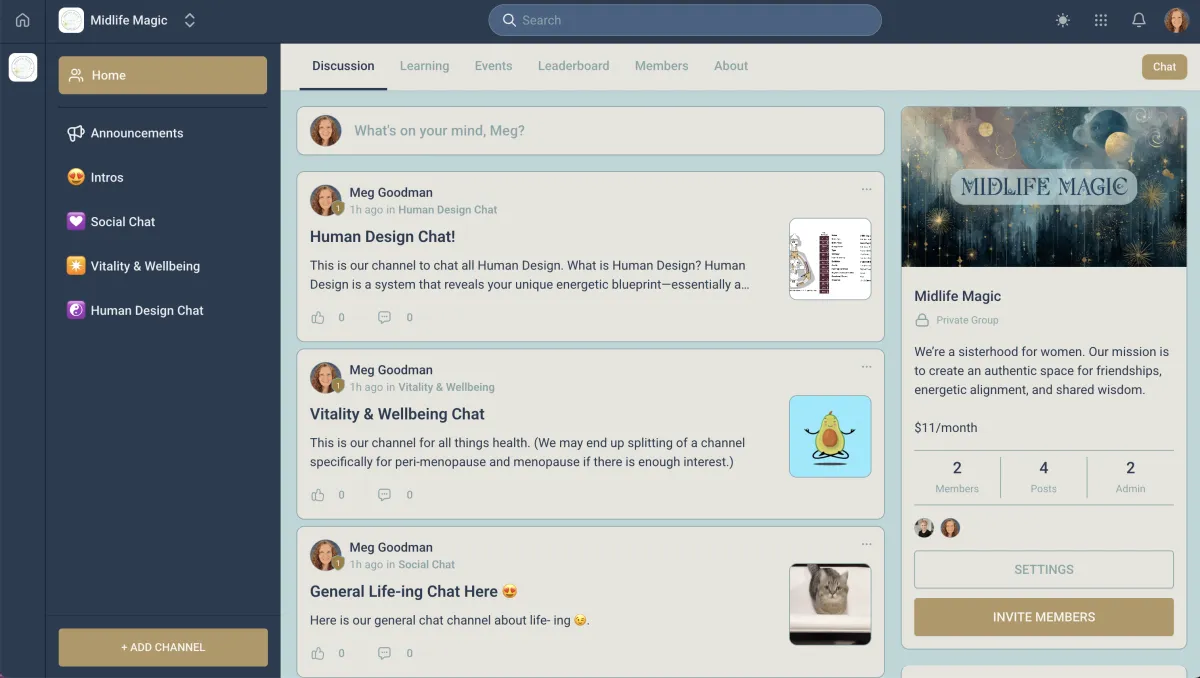Image resolution: width=1200 pixels, height=678 pixels.
Task: Click "Vitality & Wellbeing" channel link in post
Action: click(446, 387)
